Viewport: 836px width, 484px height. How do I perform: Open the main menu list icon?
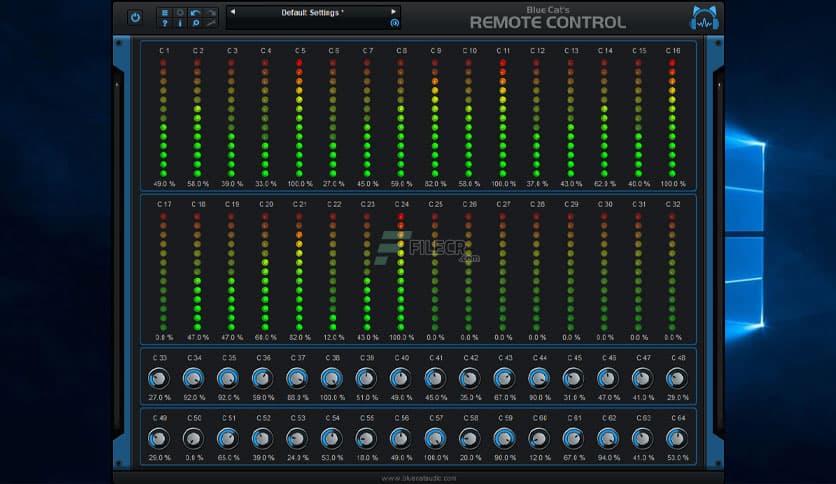coord(165,13)
